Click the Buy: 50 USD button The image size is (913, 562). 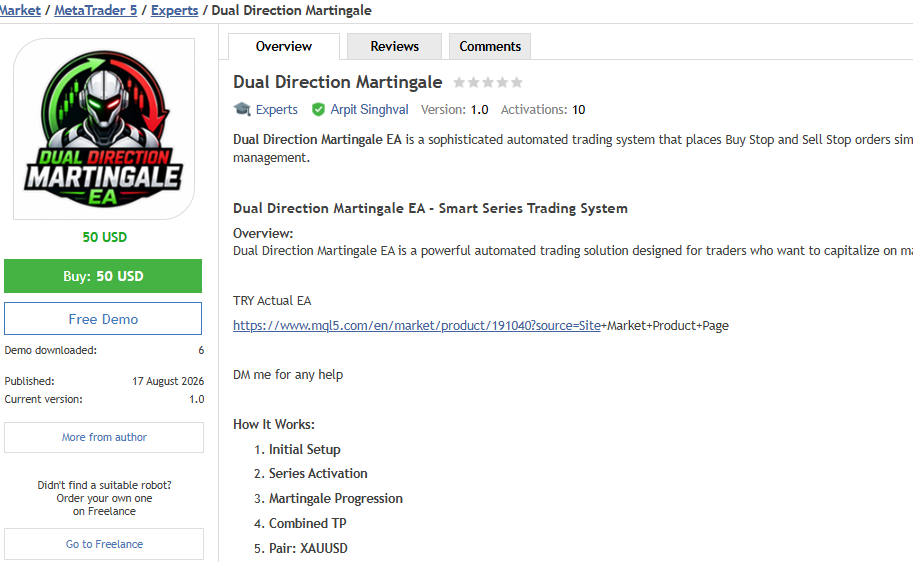103,276
